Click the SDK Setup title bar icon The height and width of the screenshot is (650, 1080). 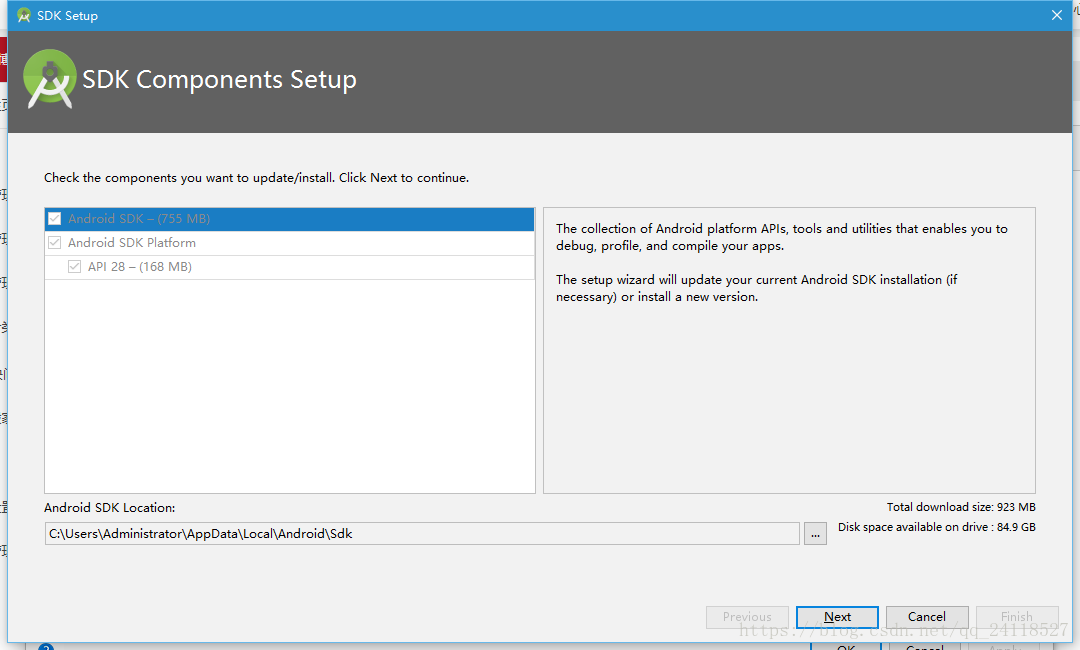pyautogui.click(x=24, y=15)
